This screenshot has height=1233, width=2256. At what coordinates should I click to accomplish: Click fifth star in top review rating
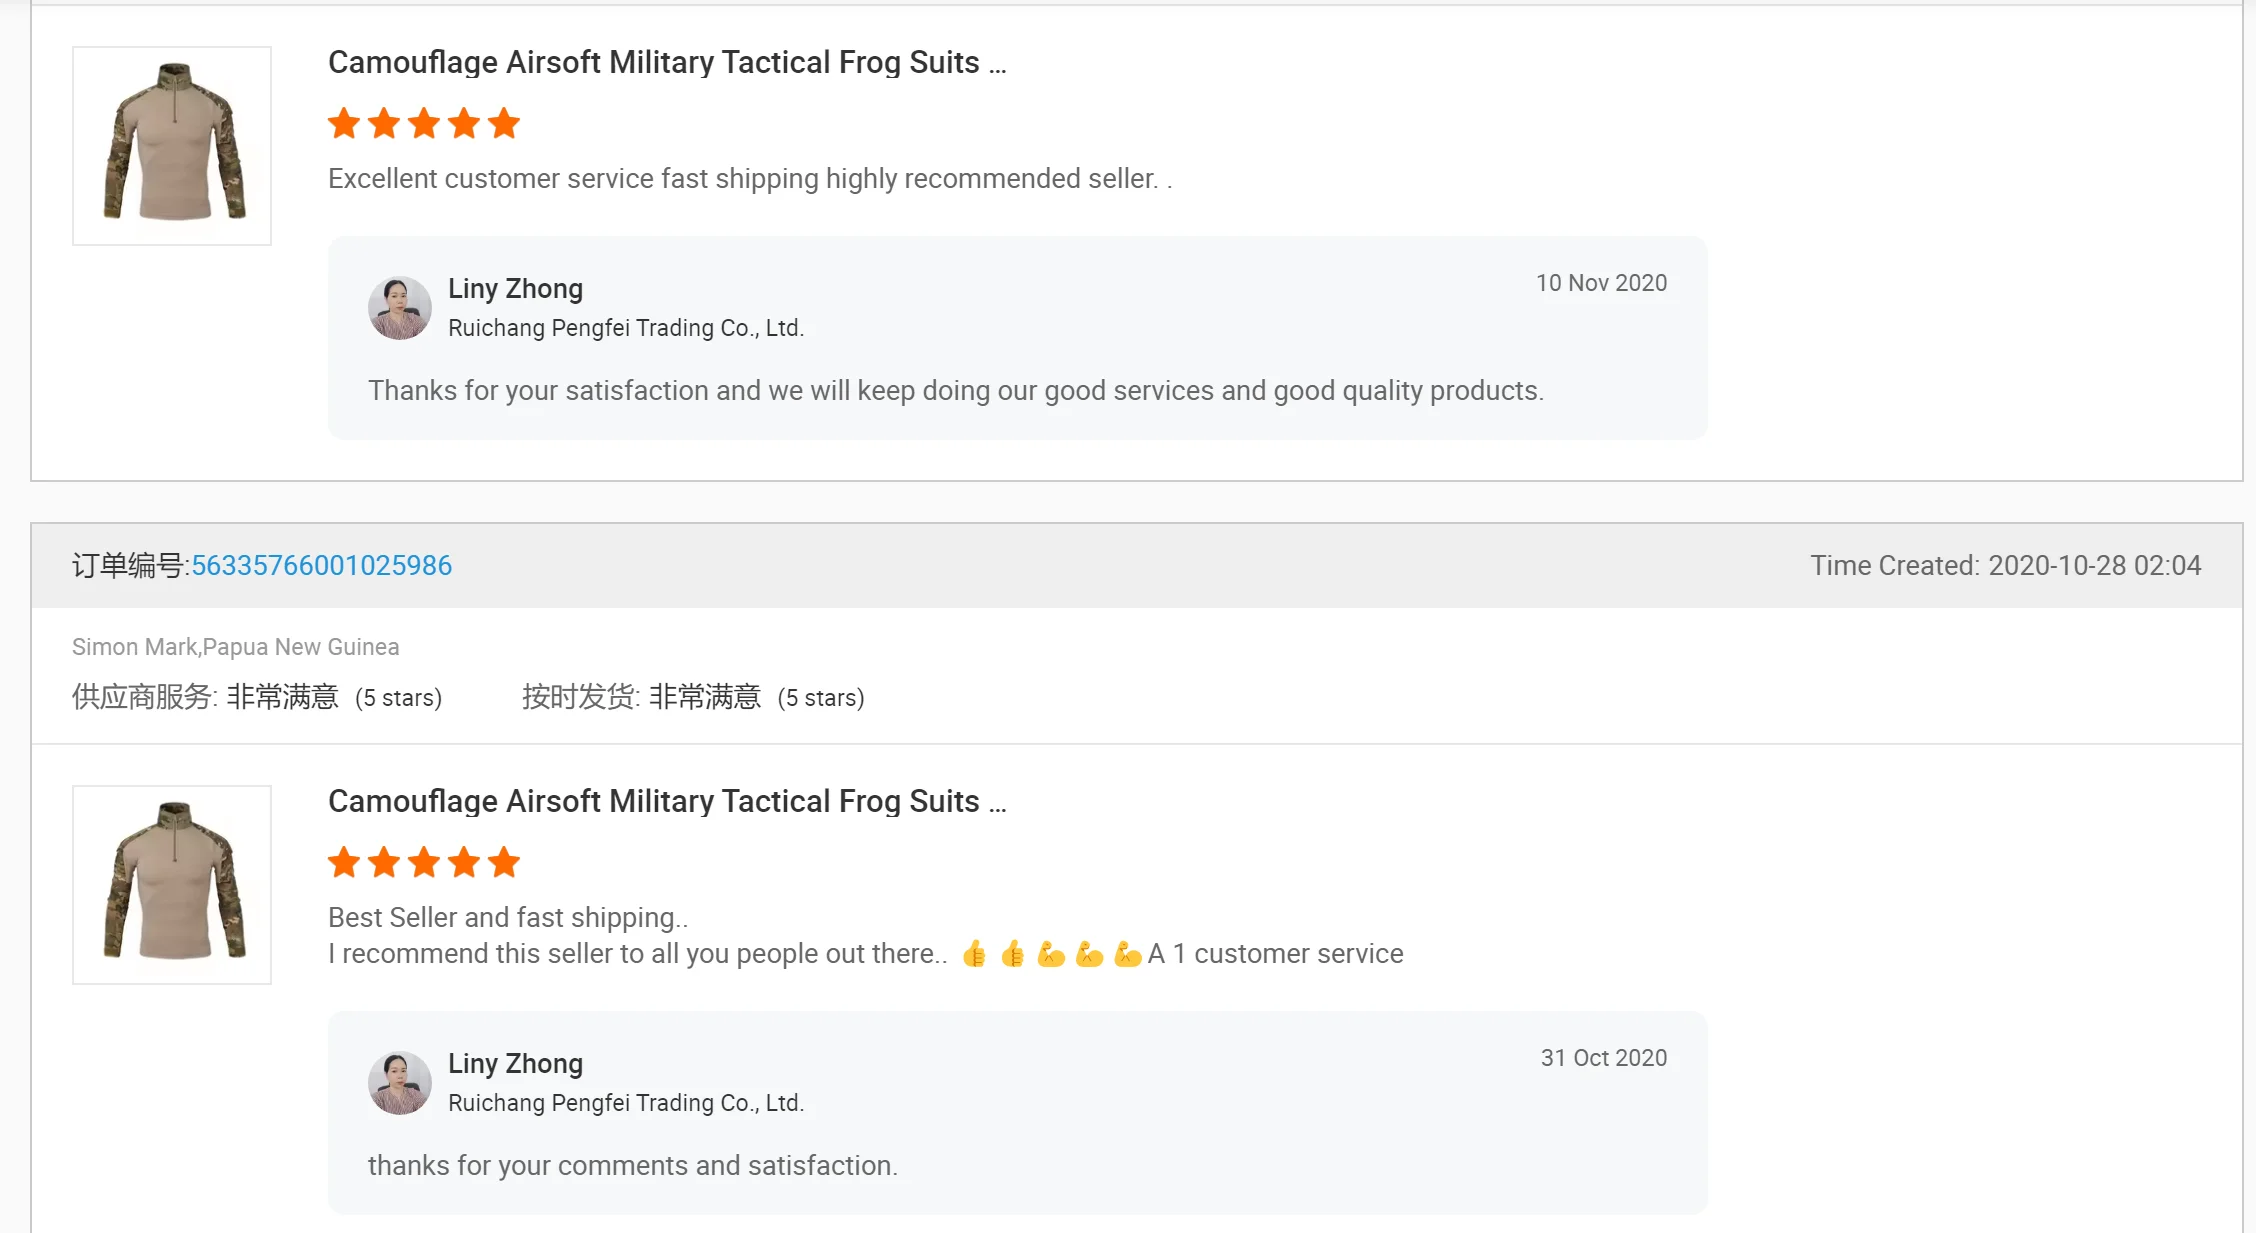click(x=504, y=124)
